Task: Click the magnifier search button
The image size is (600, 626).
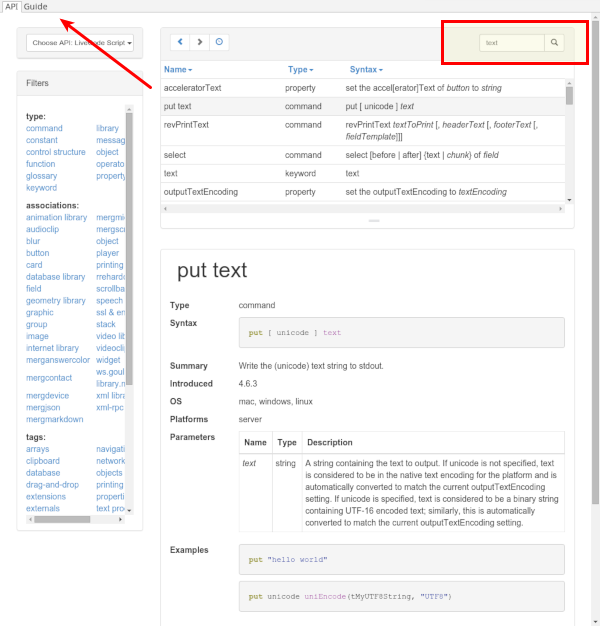Action: [x=555, y=43]
